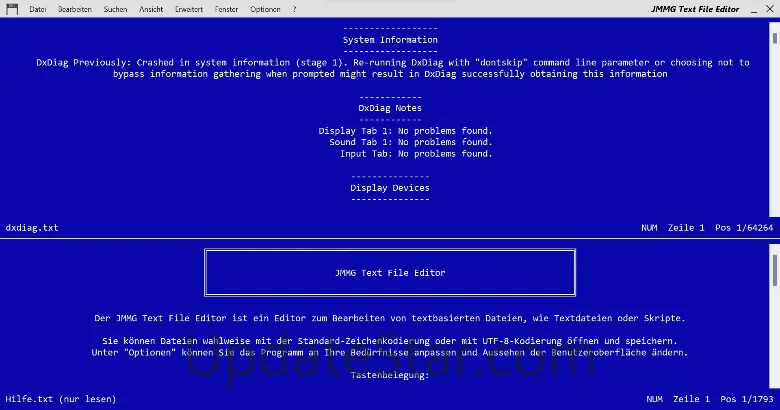Click the Pos 1/1793 status entry

coord(747,399)
